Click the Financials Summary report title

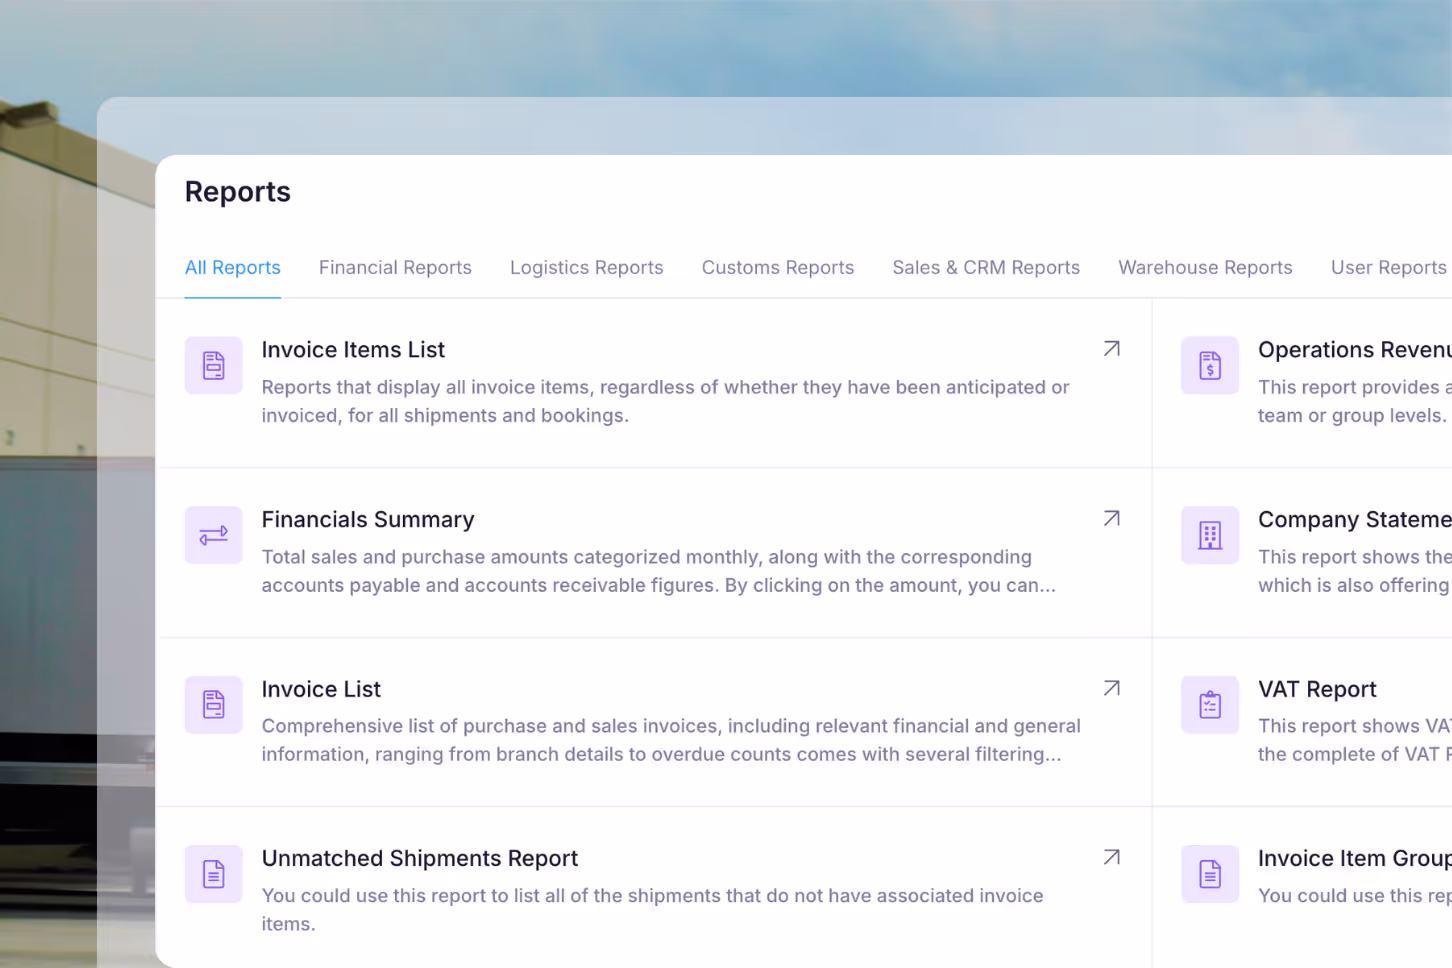368,519
